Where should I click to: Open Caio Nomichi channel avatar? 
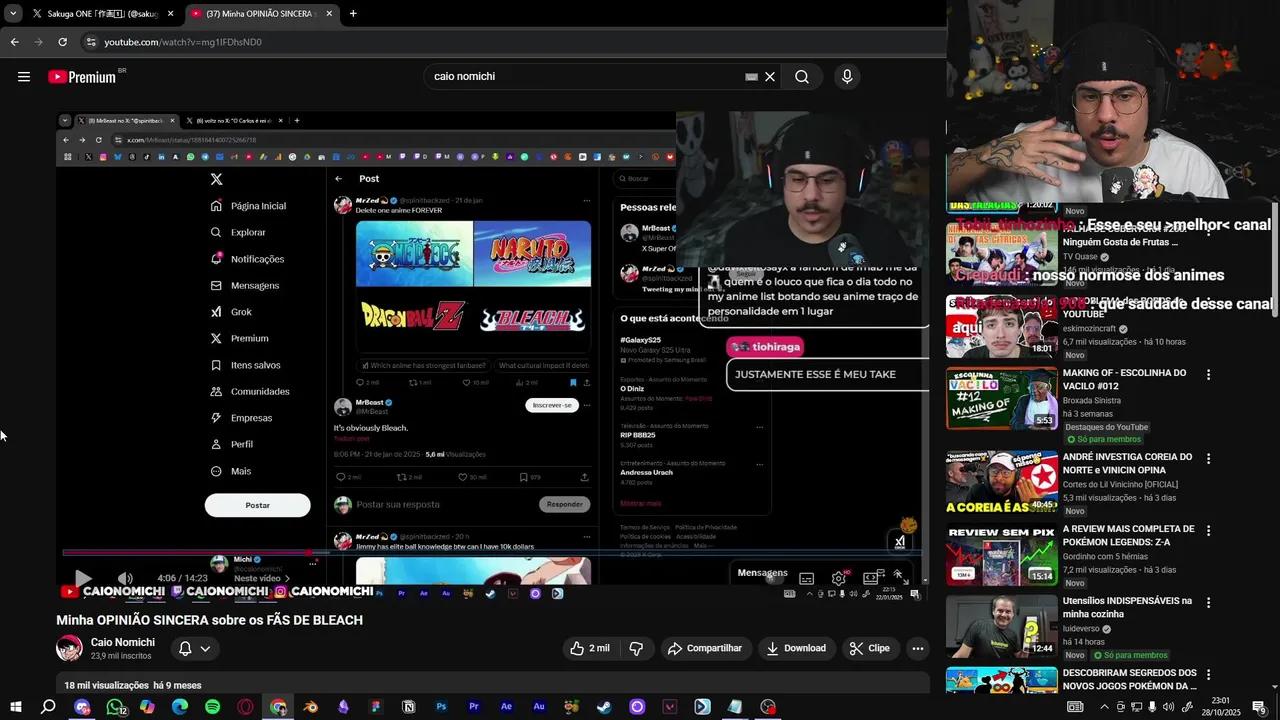pyautogui.click(x=69, y=648)
